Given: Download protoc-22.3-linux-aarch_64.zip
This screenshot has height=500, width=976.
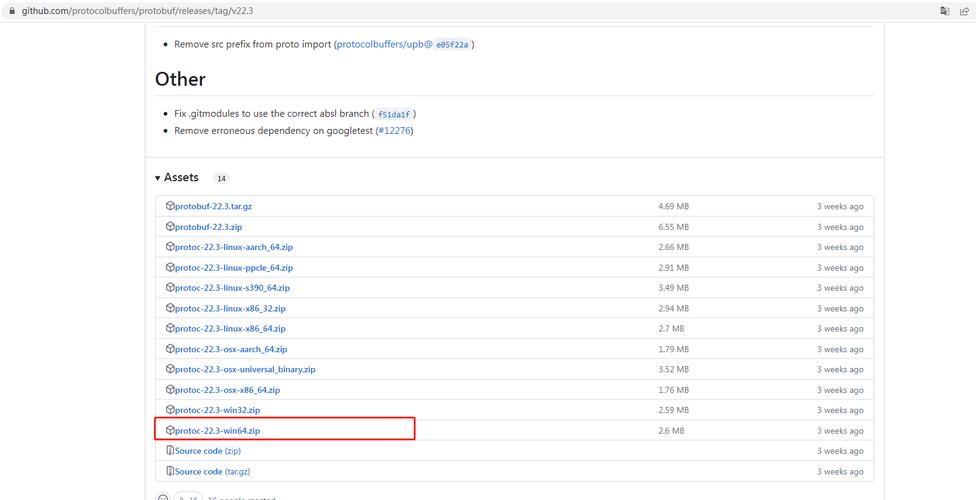Looking at the screenshot, I should point(234,247).
